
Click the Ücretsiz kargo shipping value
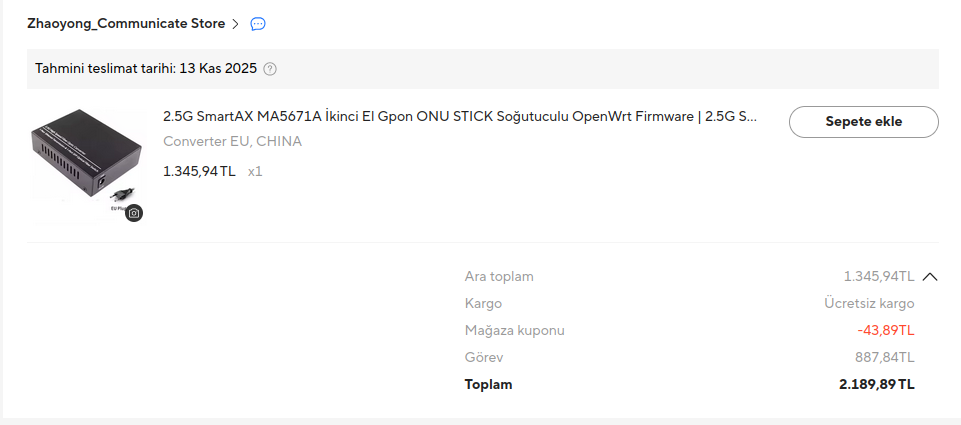pyautogui.click(x=869, y=304)
